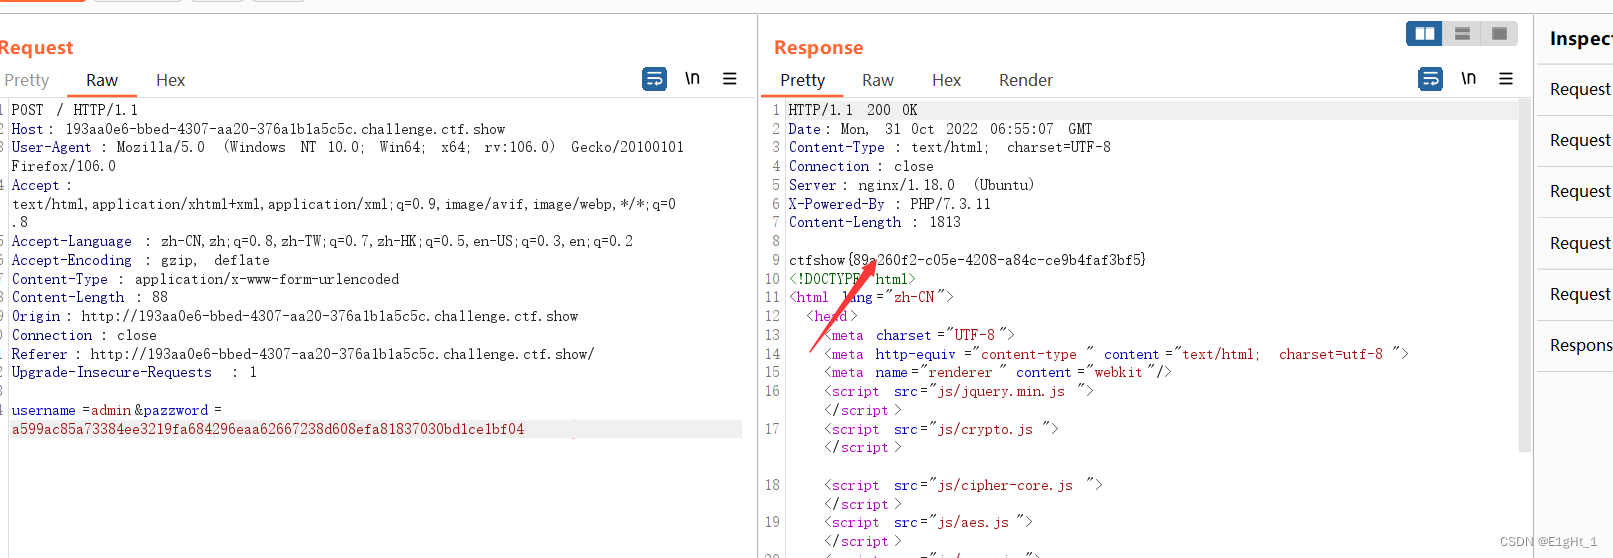Click the Host header line in request
This screenshot has height=558, width=1613.
(x=258, y=129)
